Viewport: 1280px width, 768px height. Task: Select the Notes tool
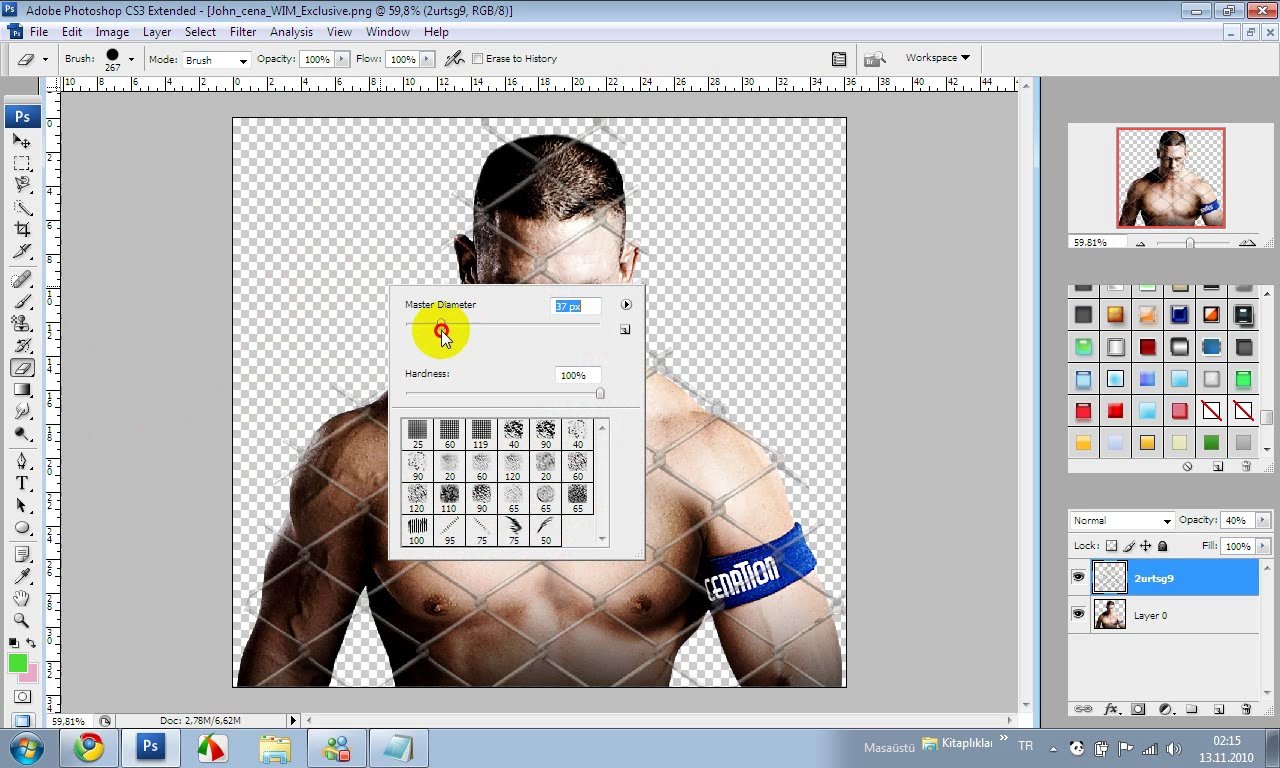pos(22,554)
